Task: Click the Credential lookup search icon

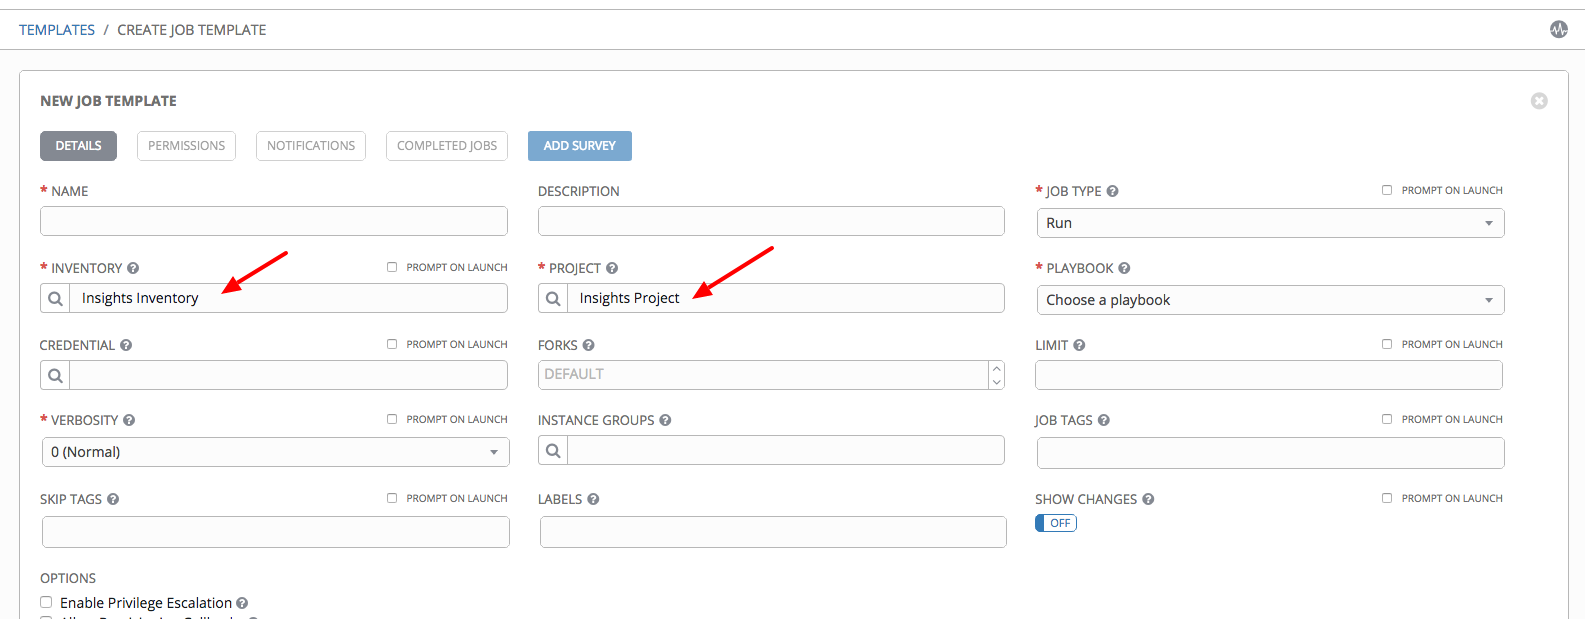Action: 55,375
